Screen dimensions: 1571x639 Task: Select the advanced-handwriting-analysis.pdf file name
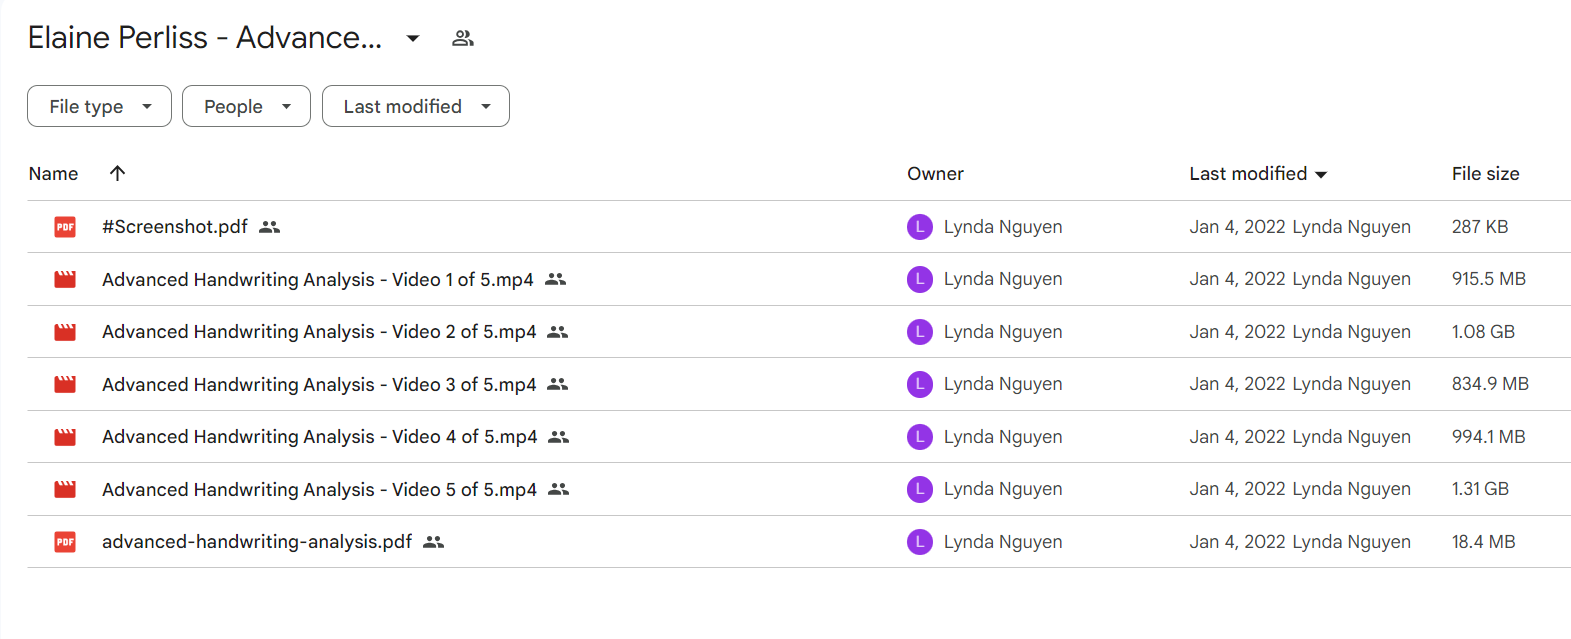coord(257,542)
